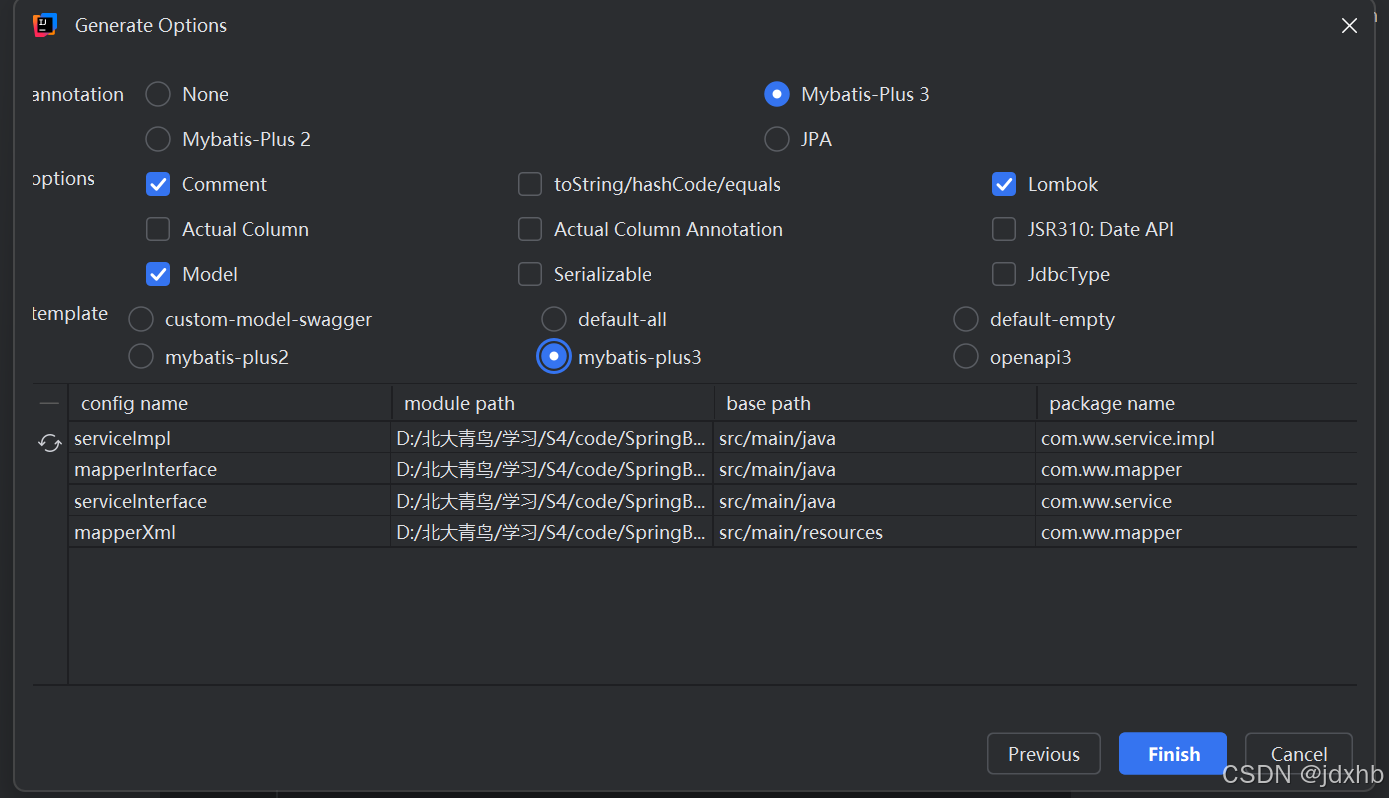Click the IntelliJ logo in the title bar

(44, 25)
